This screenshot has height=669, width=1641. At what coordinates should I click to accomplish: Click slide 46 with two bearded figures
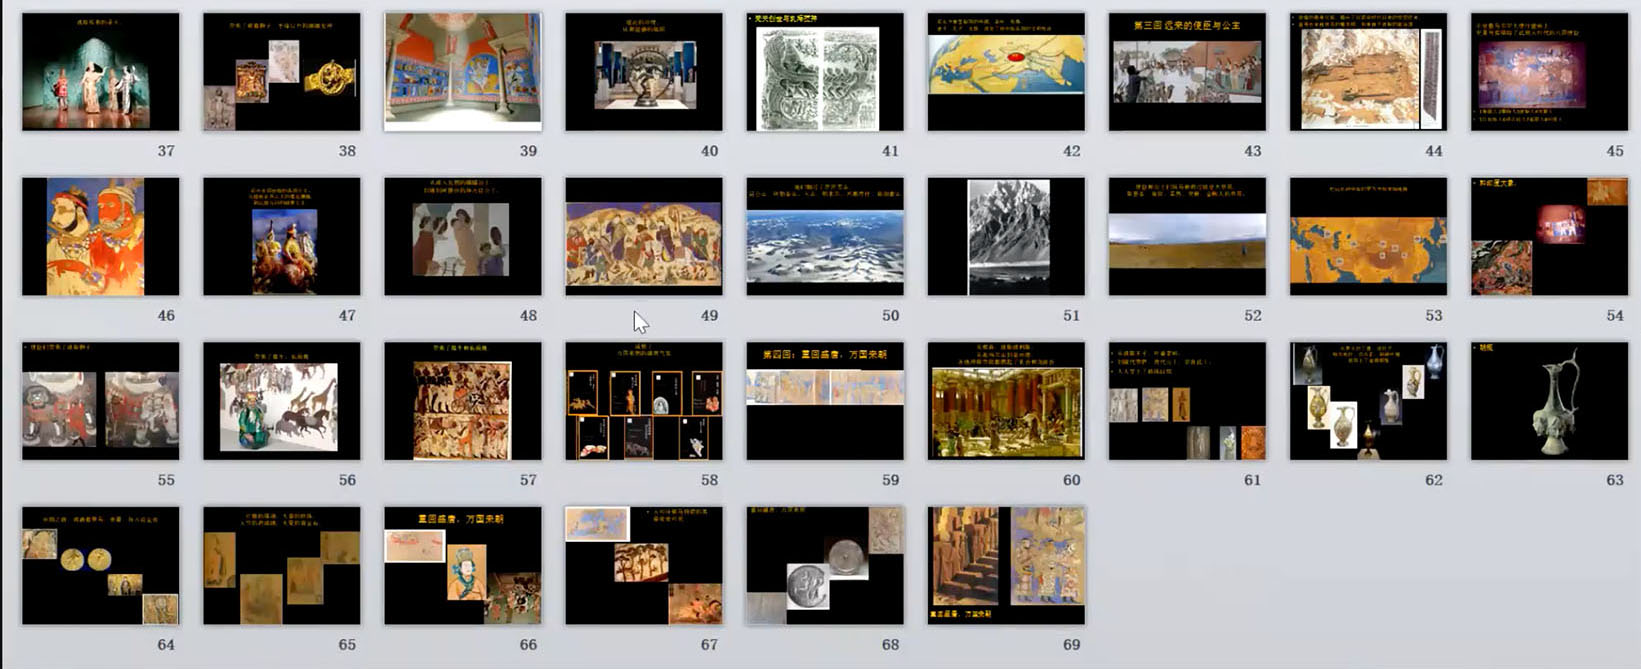[101, 237]
